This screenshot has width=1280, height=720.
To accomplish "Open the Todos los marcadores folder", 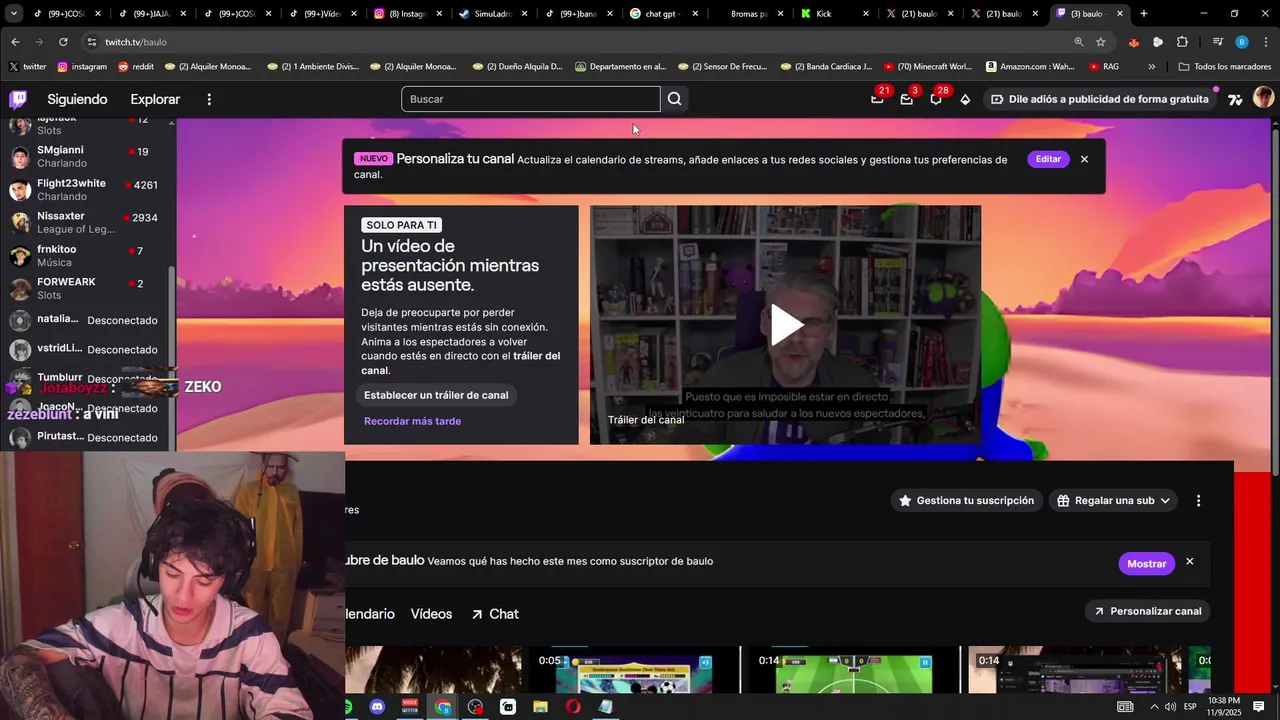I will (1225, 67).
